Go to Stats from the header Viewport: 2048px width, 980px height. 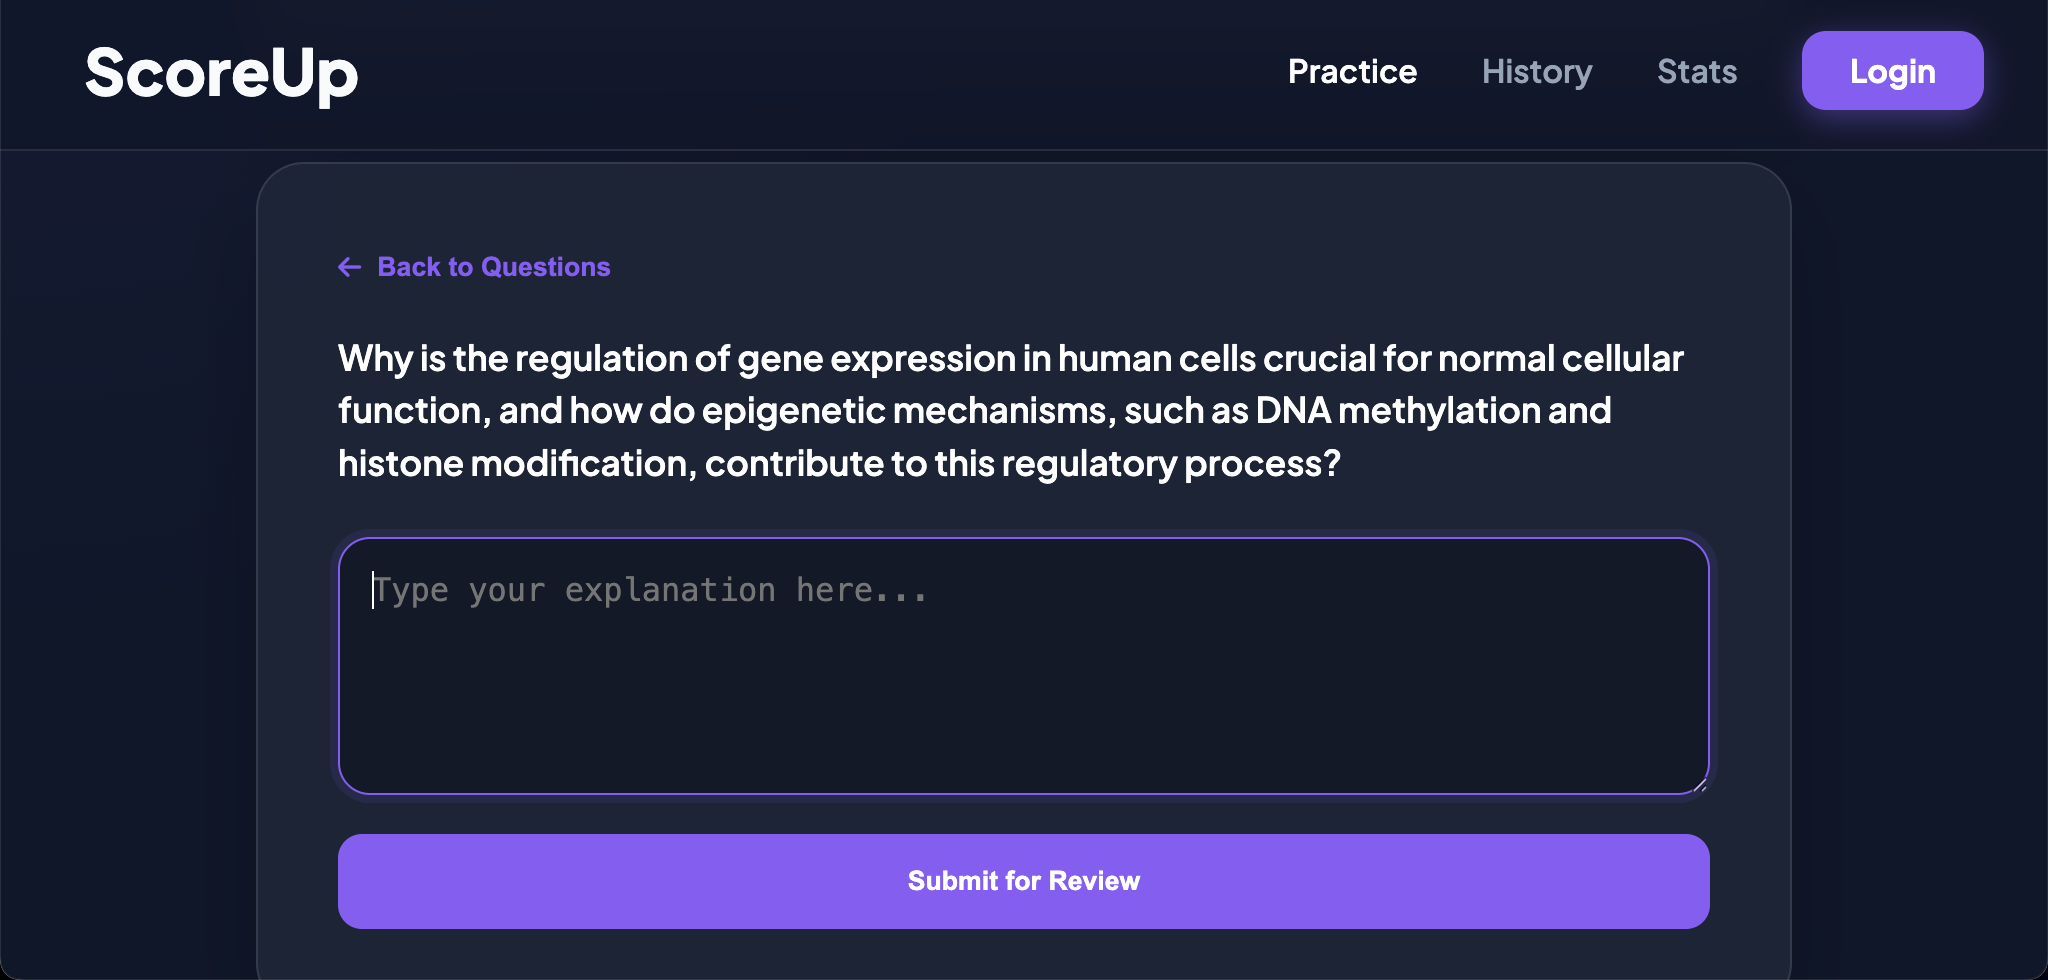(1697, 72)
